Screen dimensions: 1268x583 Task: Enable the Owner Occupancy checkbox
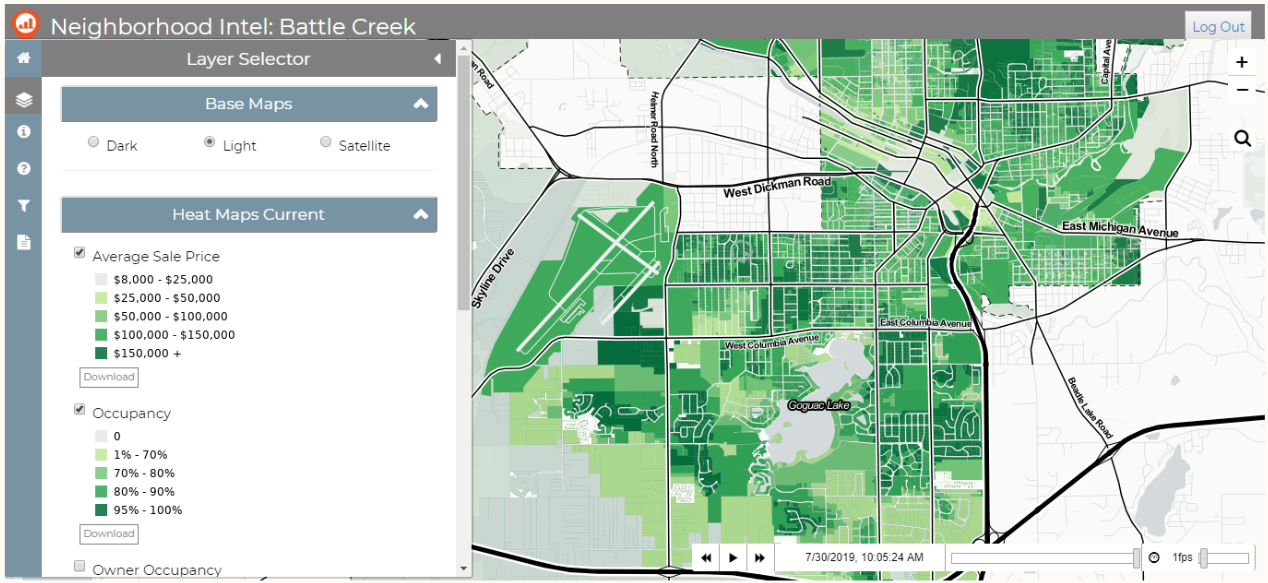coord(80,567)
